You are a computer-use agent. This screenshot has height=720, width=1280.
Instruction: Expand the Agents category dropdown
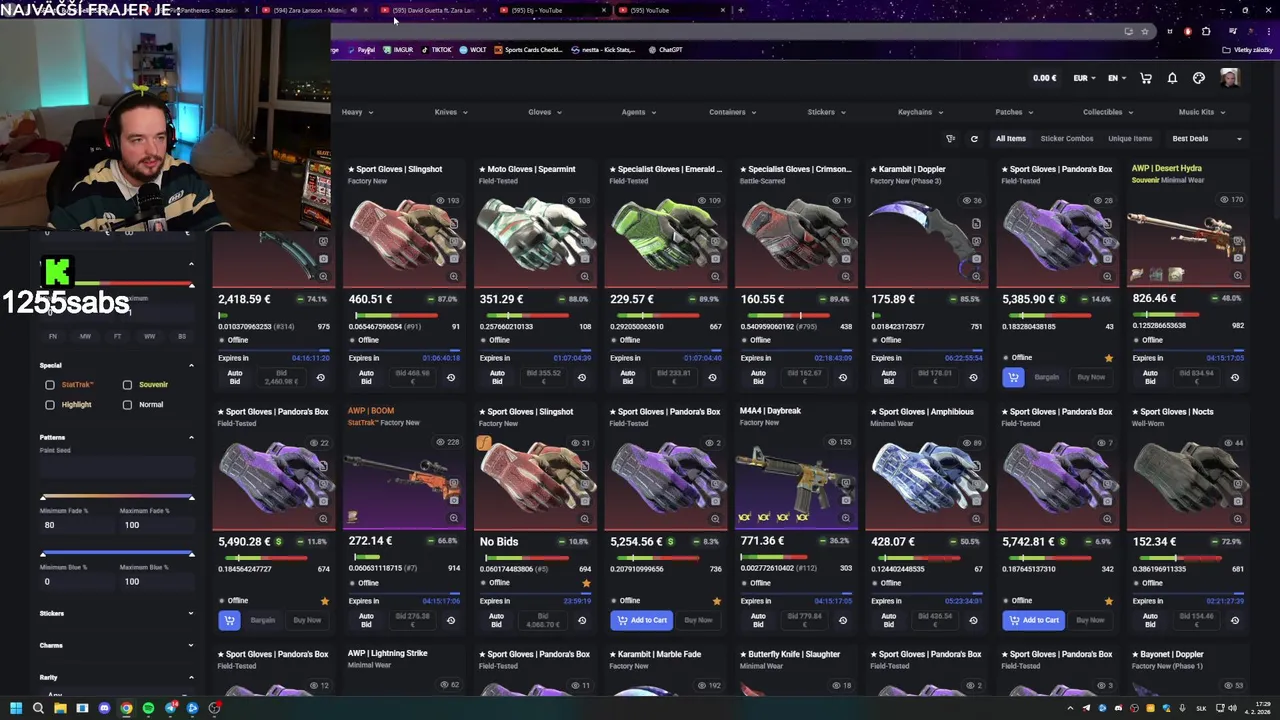(639, 112)
